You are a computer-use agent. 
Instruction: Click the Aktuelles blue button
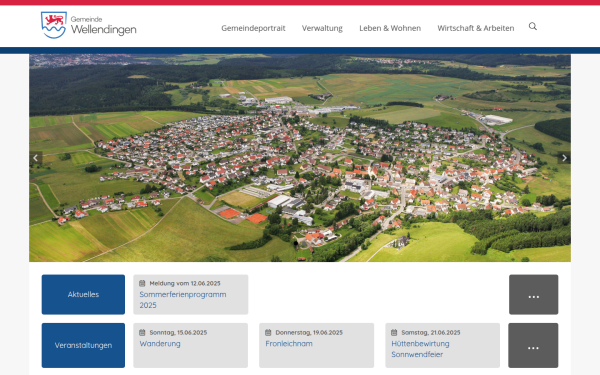pos(83,294)
